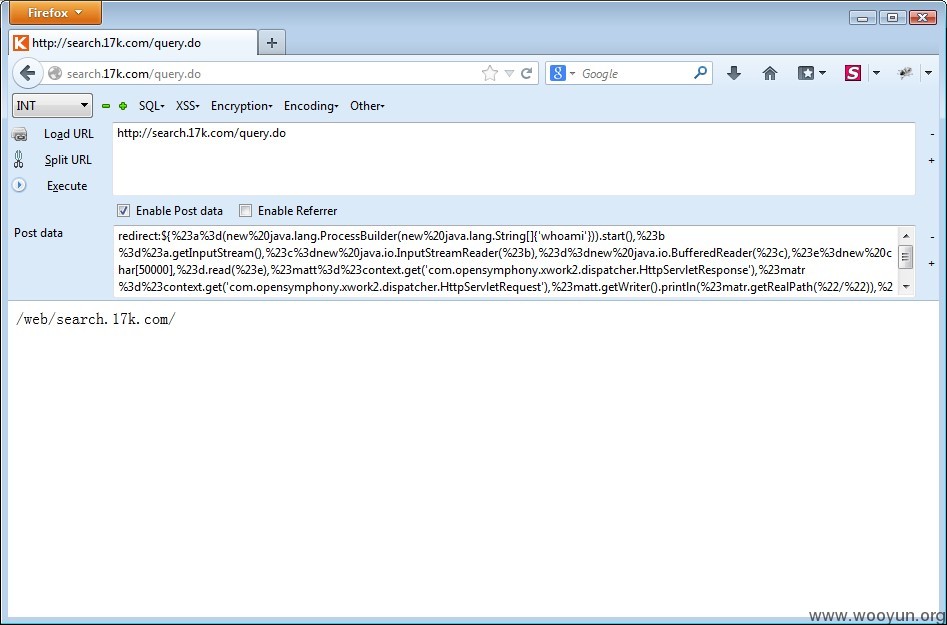Maximize the Firefox window
The image size is (947, 625).
892,18
